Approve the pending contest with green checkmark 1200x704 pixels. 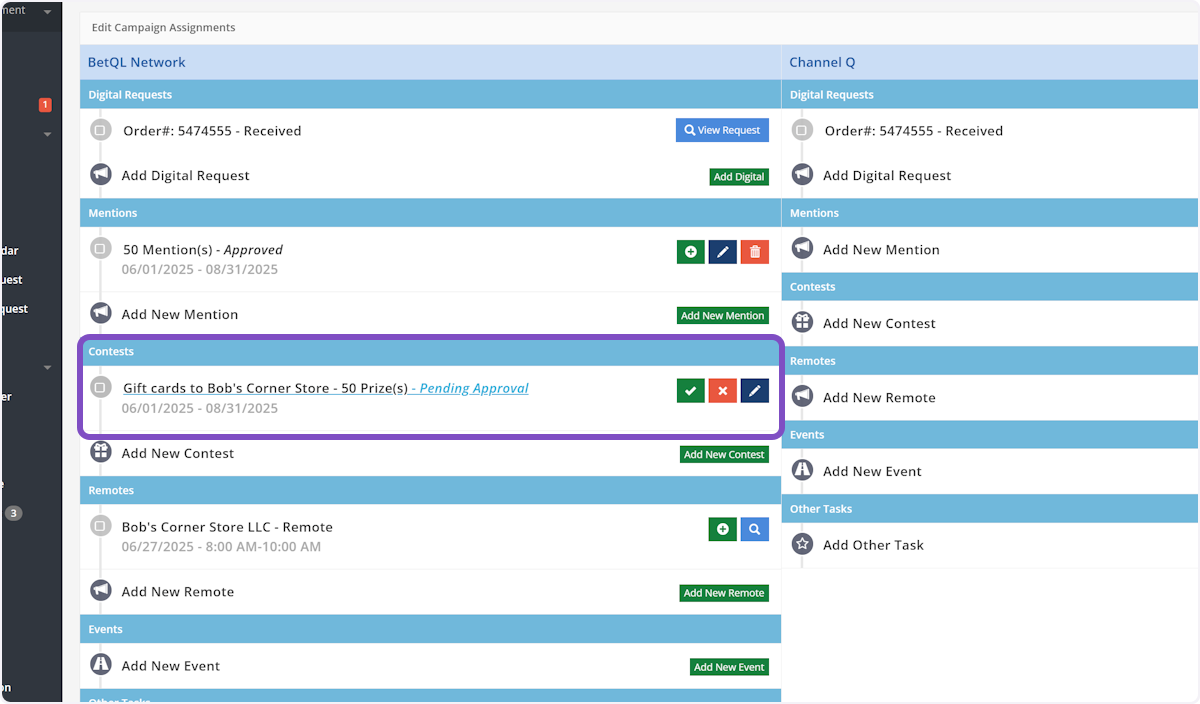point(691,391)
